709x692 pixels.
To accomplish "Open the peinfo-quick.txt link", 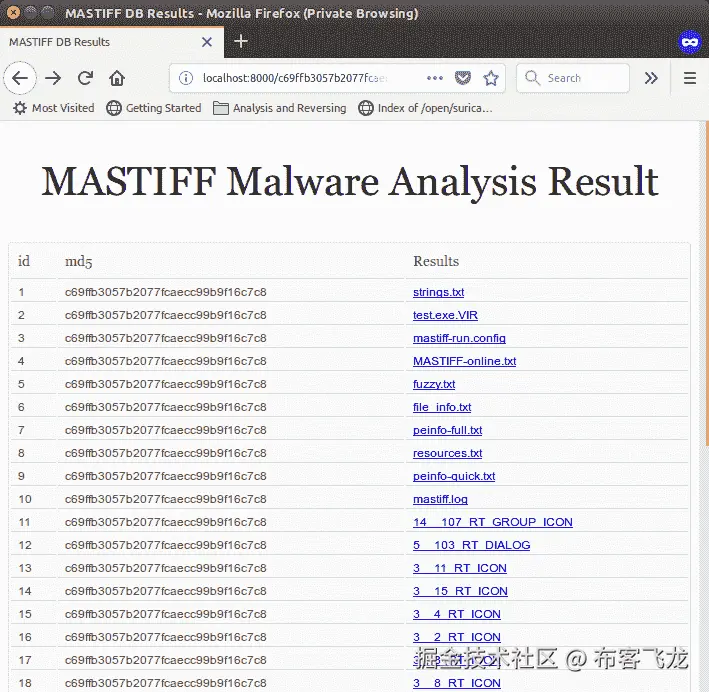I will click(x=454, y=476).
